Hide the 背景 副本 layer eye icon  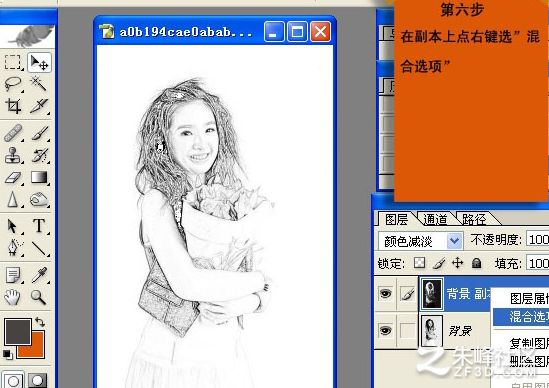[x=385, y=293]
